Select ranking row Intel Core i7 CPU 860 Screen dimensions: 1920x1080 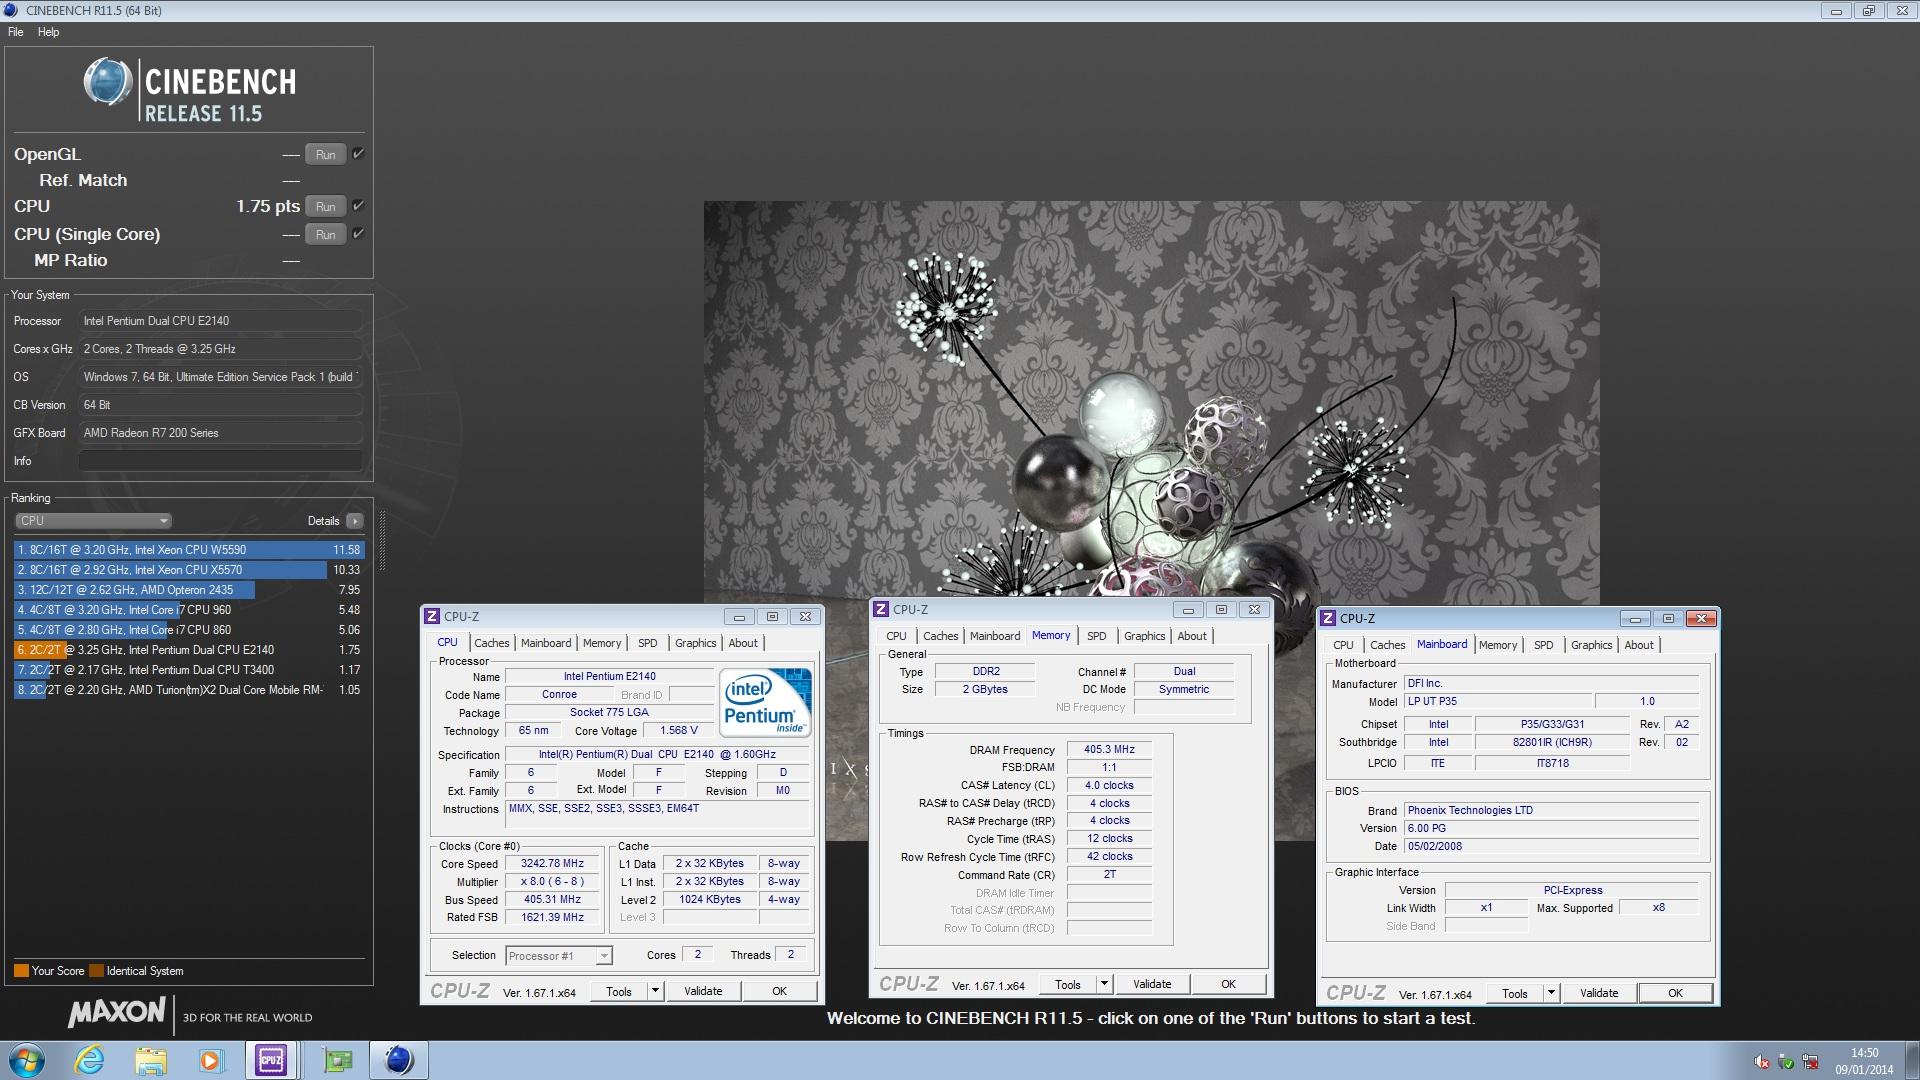(x=189, y=630)
